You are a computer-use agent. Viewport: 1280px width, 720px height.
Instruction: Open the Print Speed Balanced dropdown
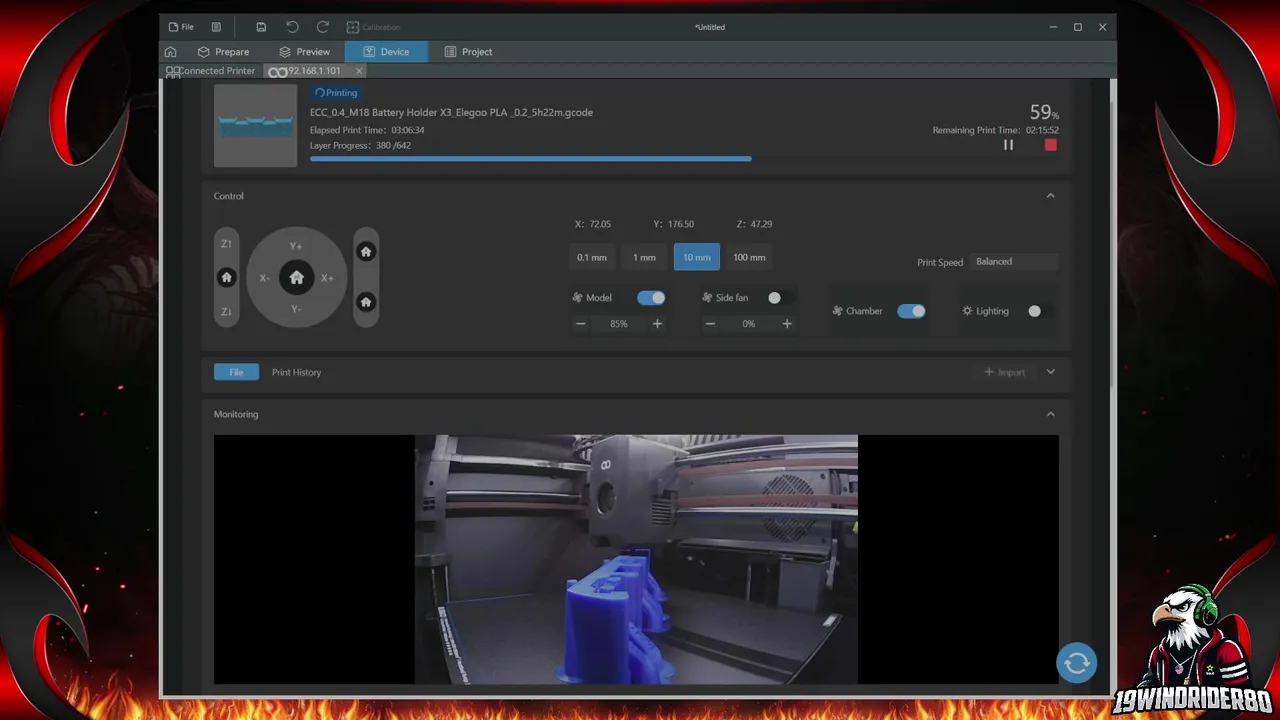click(1014, 262)
